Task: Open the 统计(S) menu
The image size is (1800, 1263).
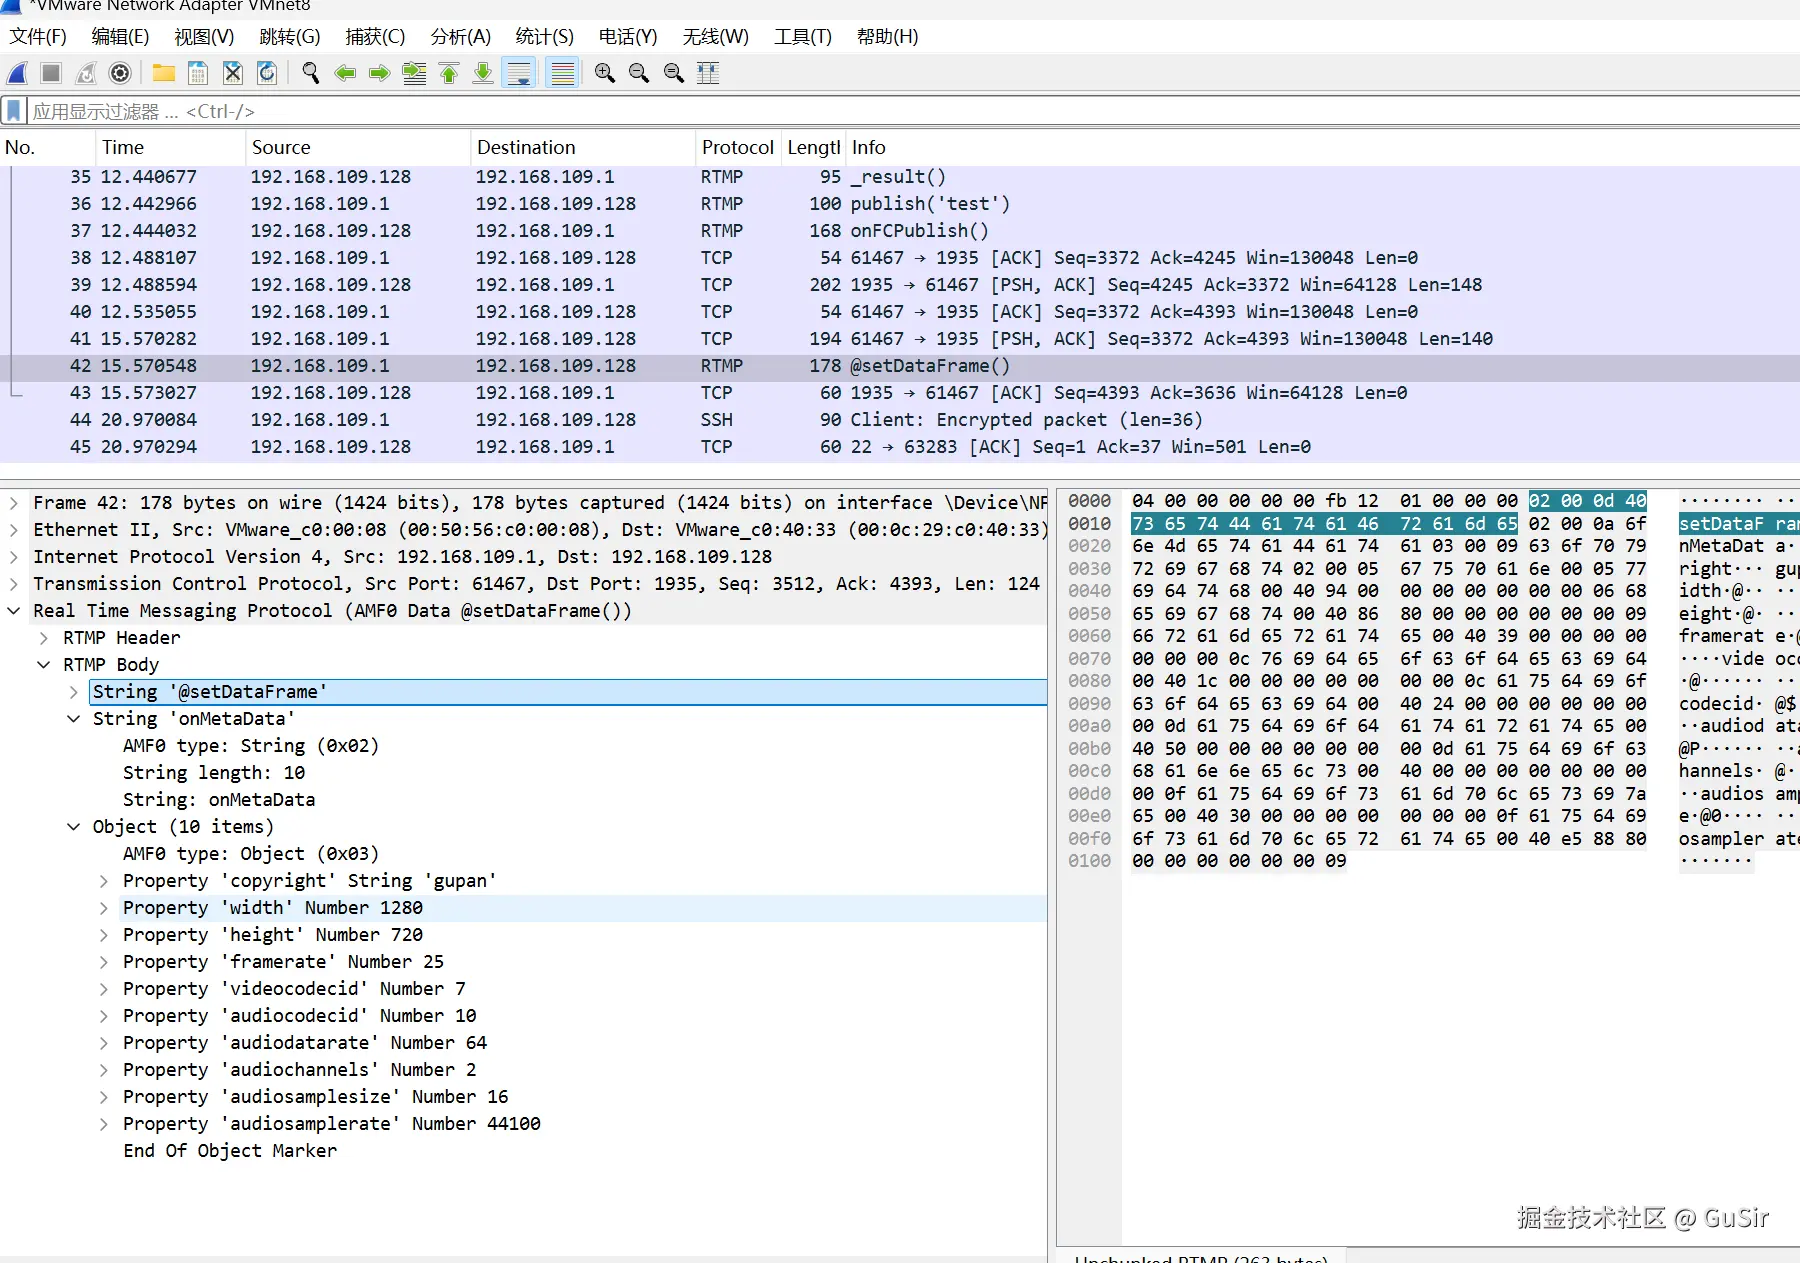Action: pyautogui.click(x=544, y=37)
